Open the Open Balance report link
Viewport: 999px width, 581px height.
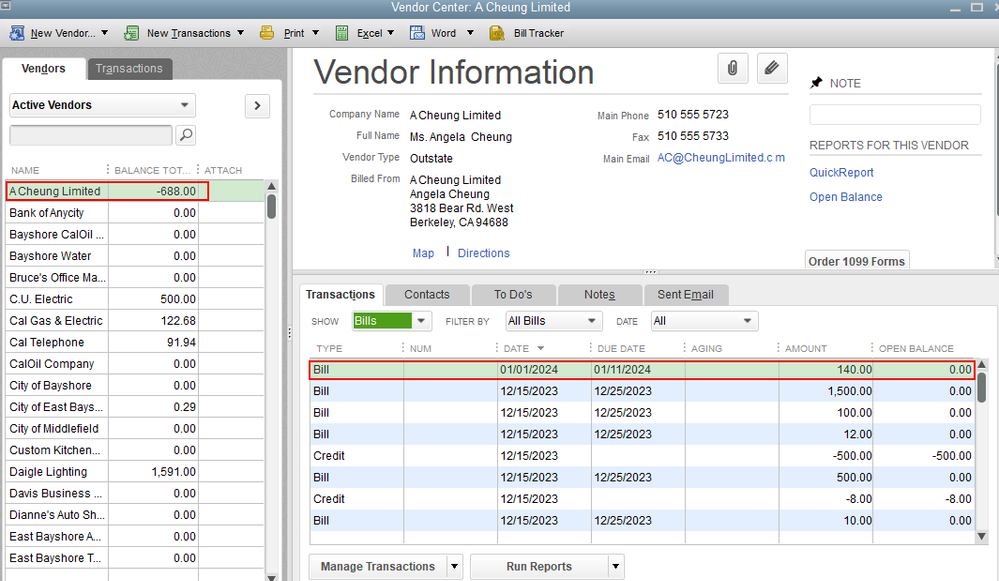point(845,197)
